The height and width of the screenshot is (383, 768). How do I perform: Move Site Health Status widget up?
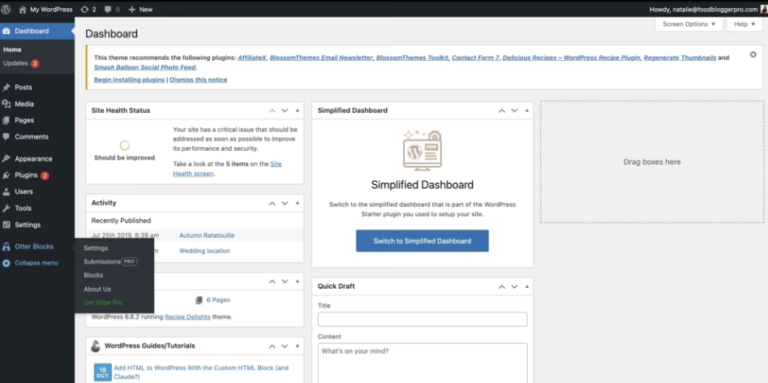(272, 111)
